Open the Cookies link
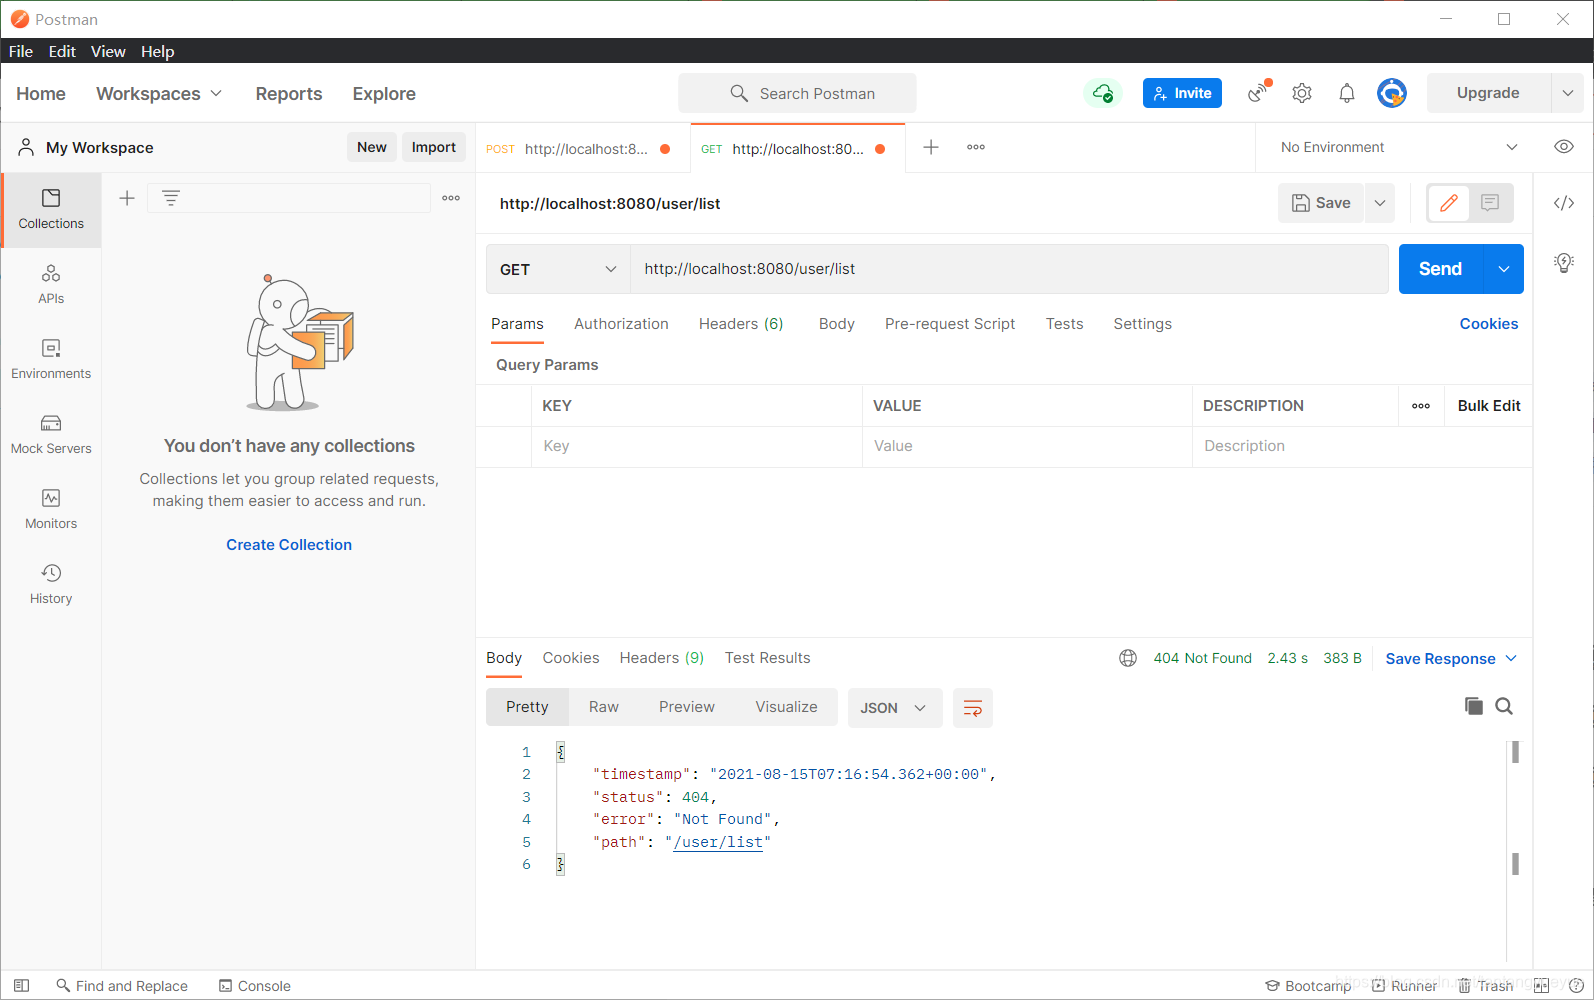The image size is (1594, 1000). click(x=1489, y=324)
